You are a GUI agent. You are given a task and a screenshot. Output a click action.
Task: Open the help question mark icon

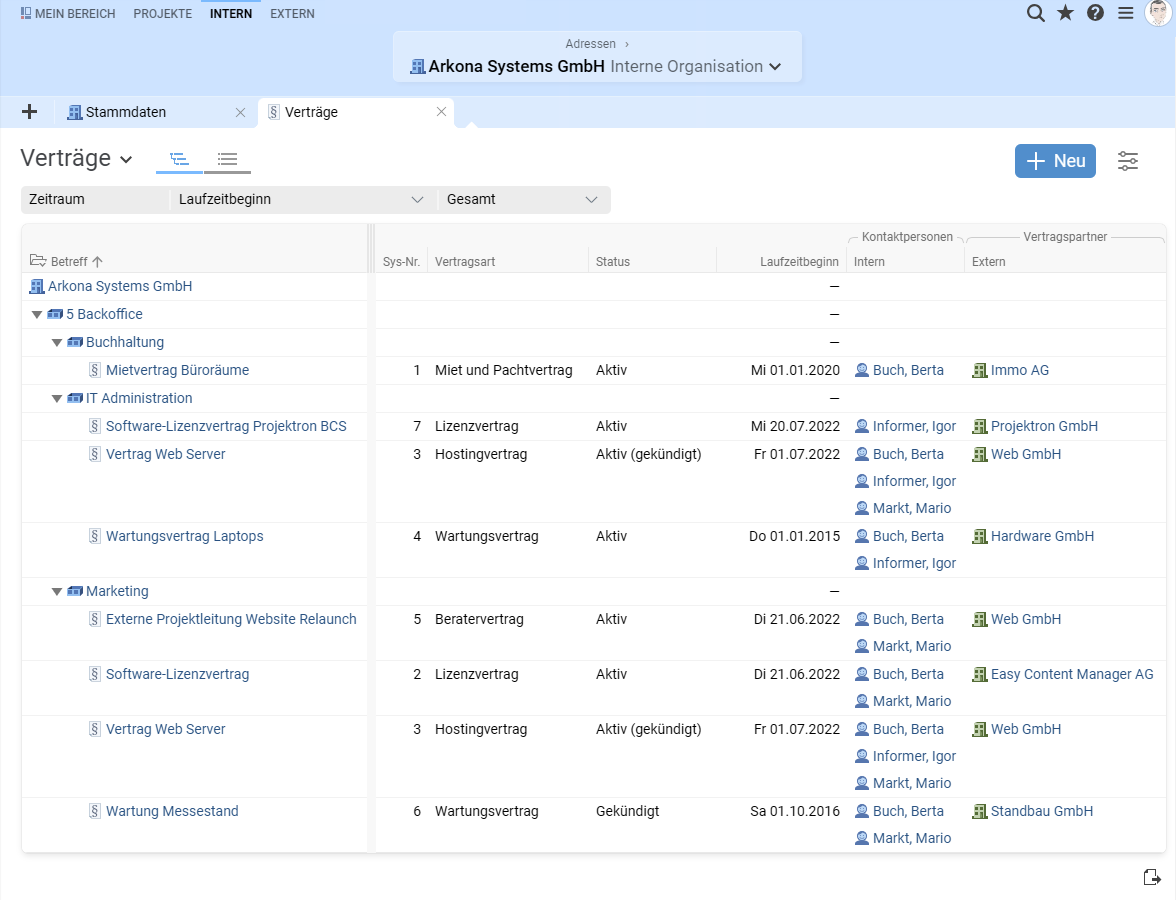[1095, 13]
